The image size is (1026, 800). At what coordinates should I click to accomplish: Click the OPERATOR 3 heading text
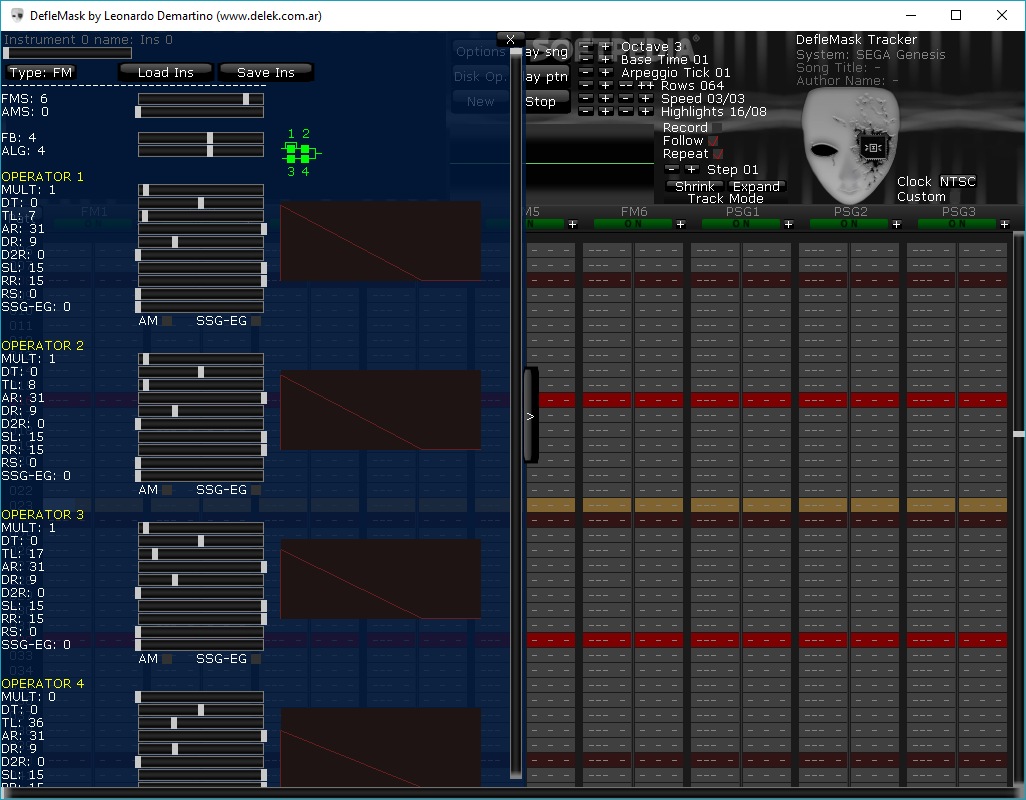(43, 515)
